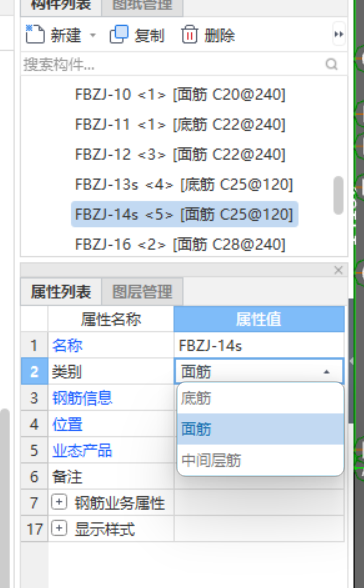Click the search magnifier icon
This screenshot has width=364, height=588.
tap(331, 64)
